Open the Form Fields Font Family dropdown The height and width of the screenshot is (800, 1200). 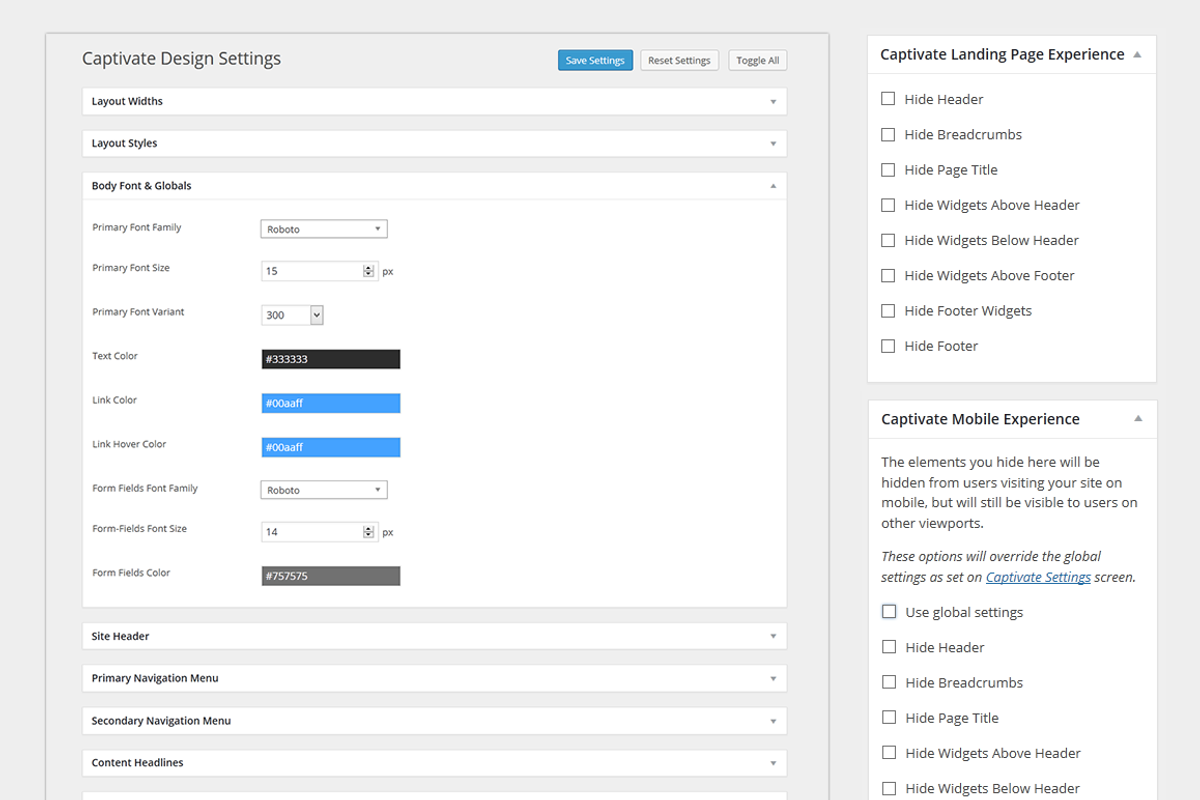(324, 490)
